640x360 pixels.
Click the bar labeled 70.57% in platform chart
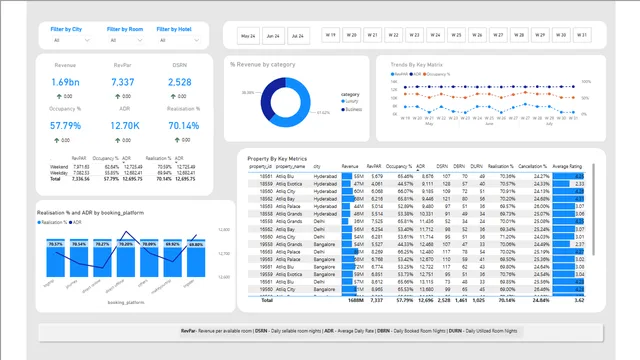point(56,258)
